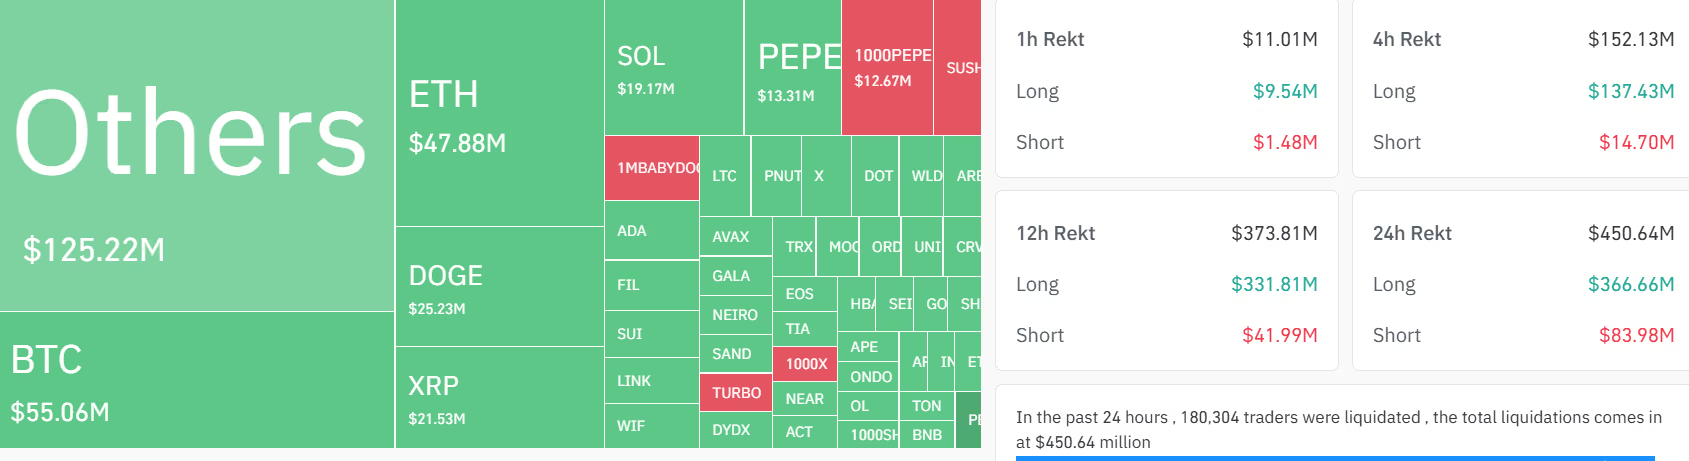
Task: Click the SOL $19.17M tile
Action: coord(673,68)
